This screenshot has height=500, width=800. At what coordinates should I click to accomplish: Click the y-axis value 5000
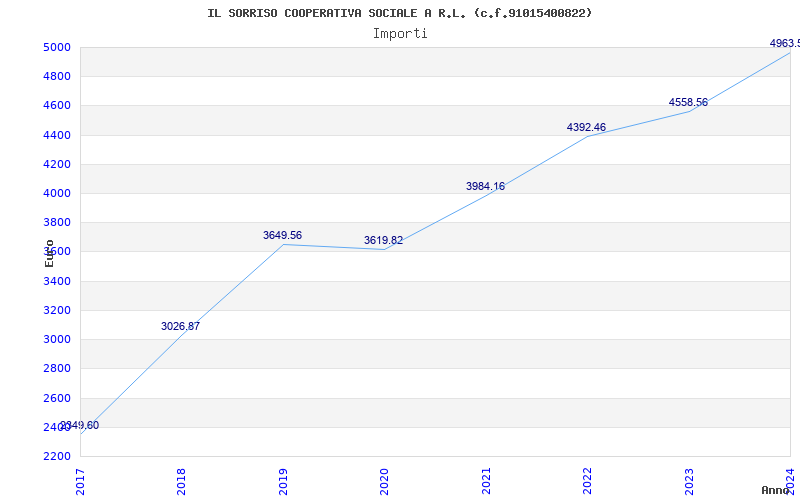[x=58, y=48]
